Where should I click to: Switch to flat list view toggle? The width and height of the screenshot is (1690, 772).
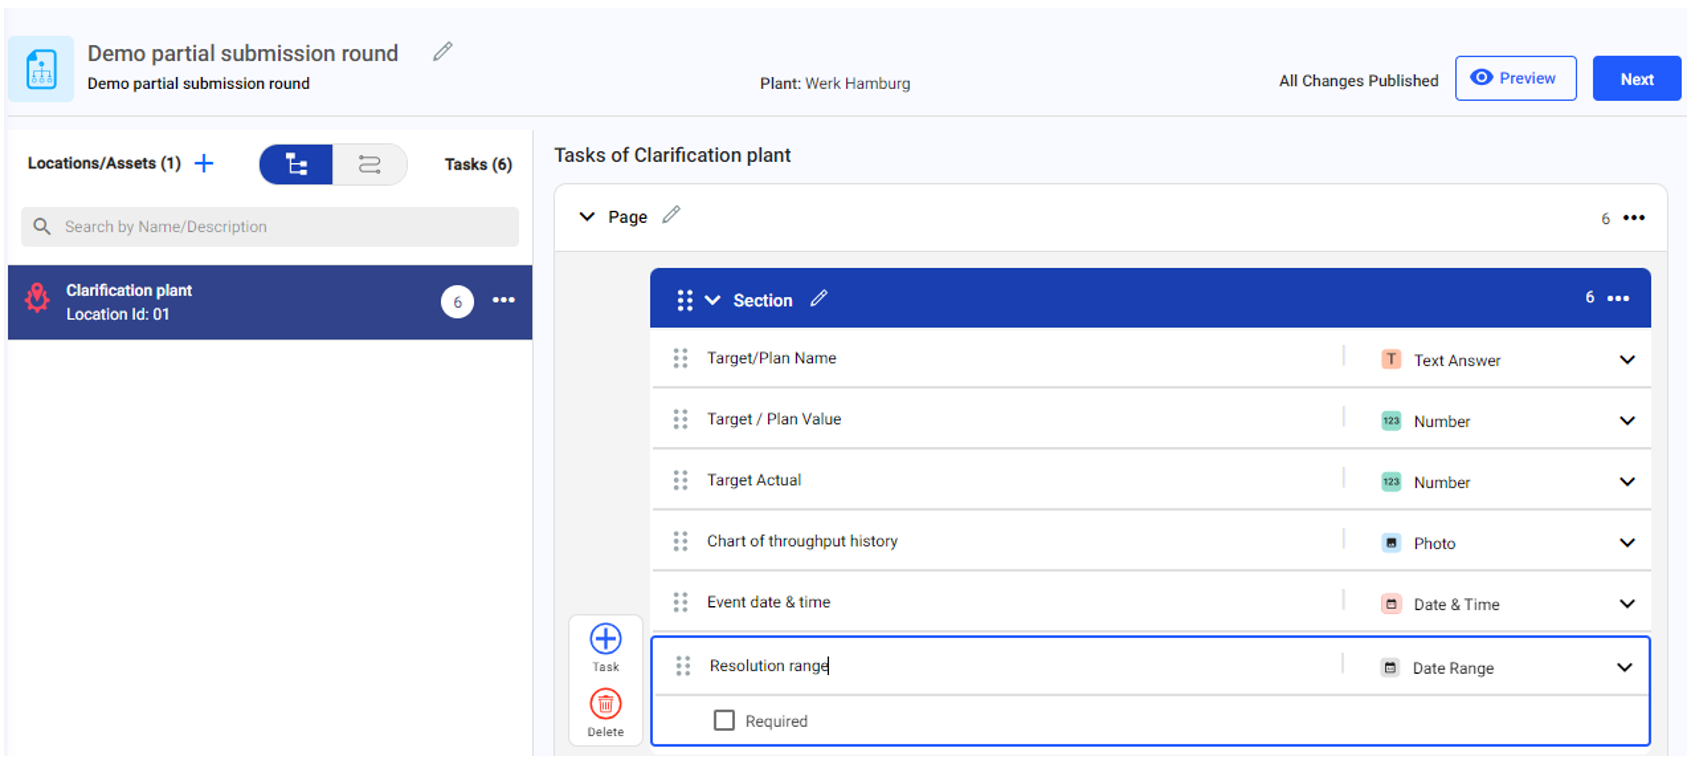click(369, 164)
